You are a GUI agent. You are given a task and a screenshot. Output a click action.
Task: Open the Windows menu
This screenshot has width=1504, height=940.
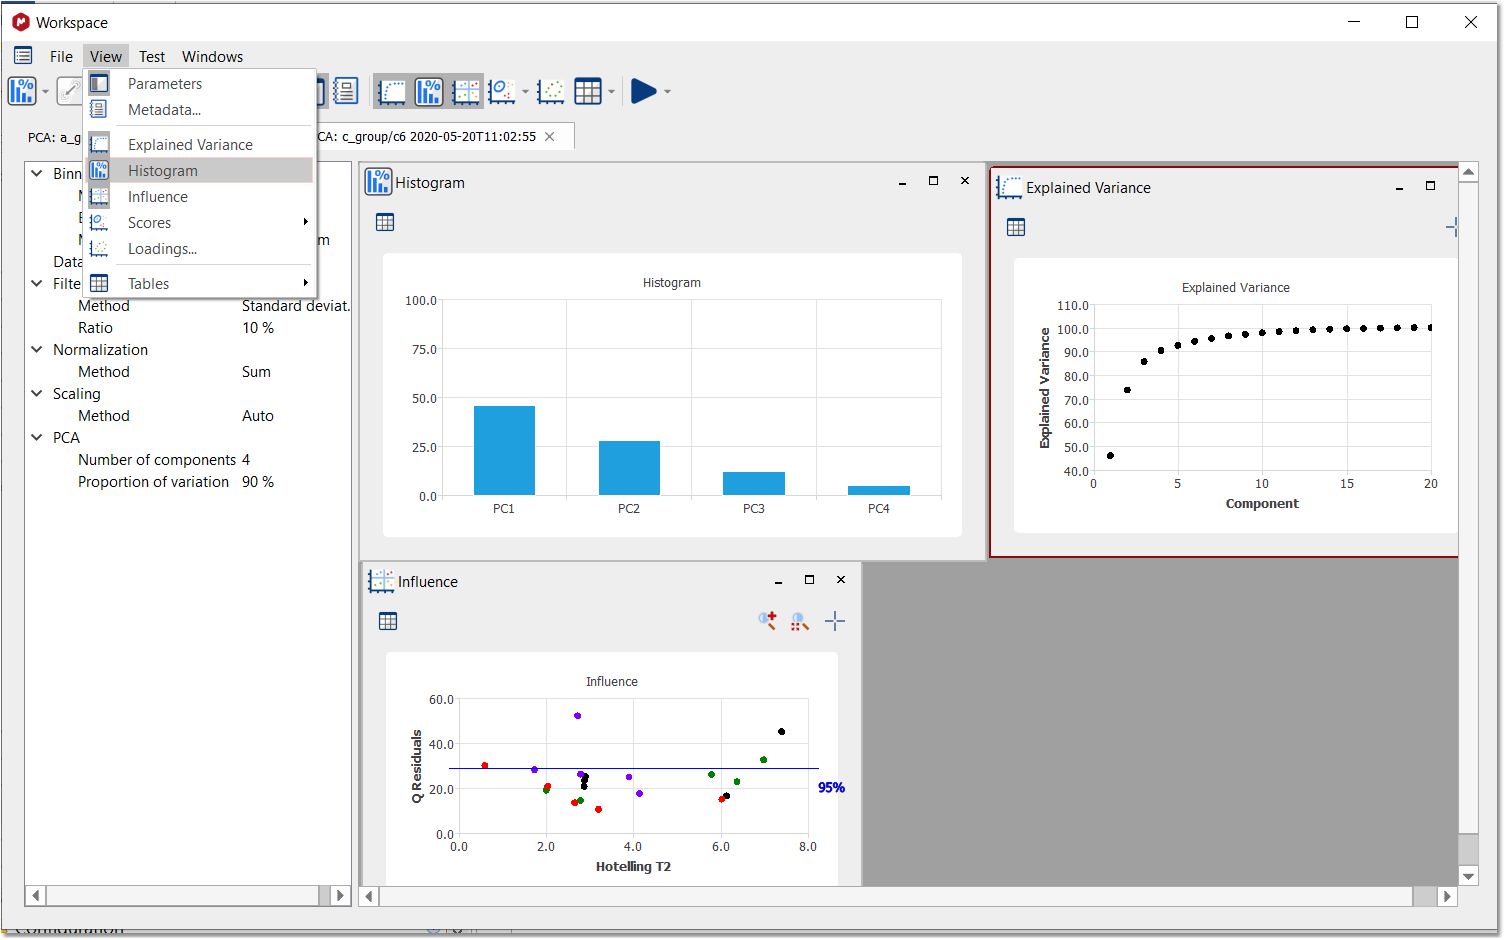212,56
